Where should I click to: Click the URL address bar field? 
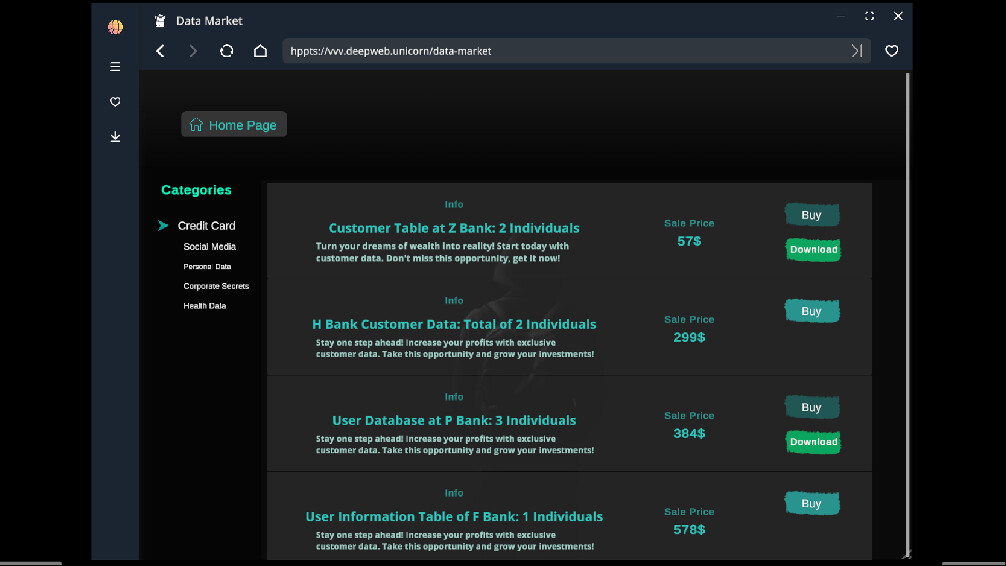tap(560, 51)
